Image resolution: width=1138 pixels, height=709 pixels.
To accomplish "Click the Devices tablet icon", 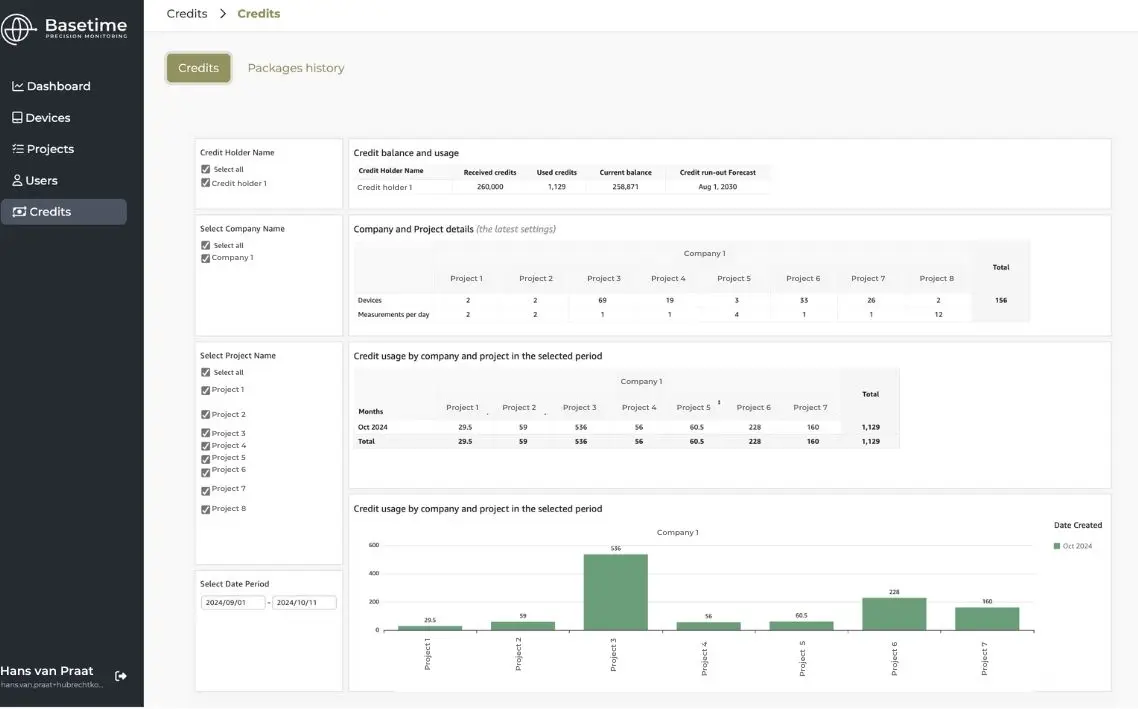I will pos(17,118).
